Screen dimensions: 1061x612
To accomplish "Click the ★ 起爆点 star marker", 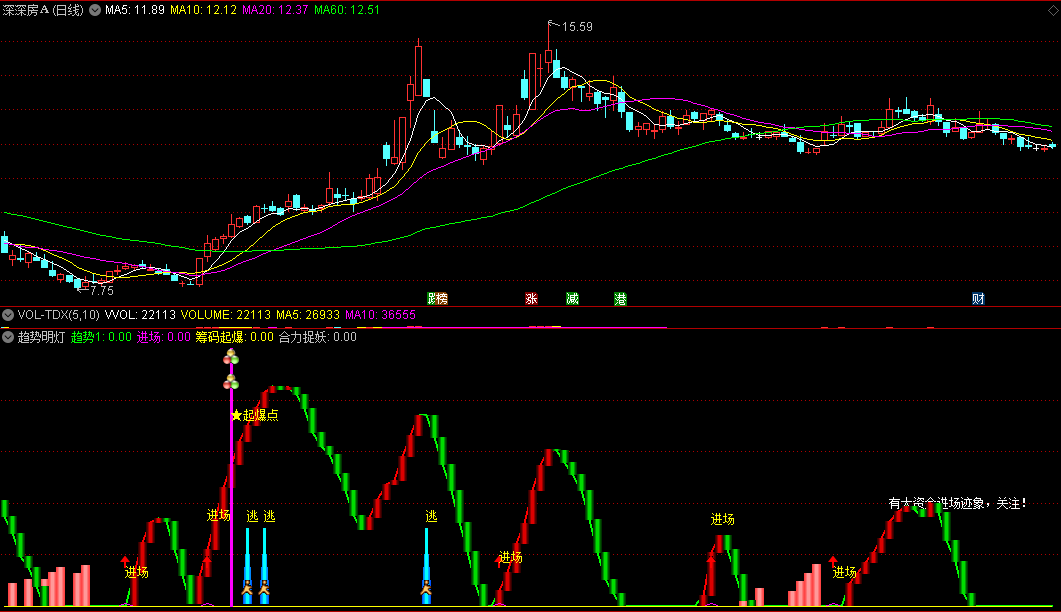I will click(255, 415).
